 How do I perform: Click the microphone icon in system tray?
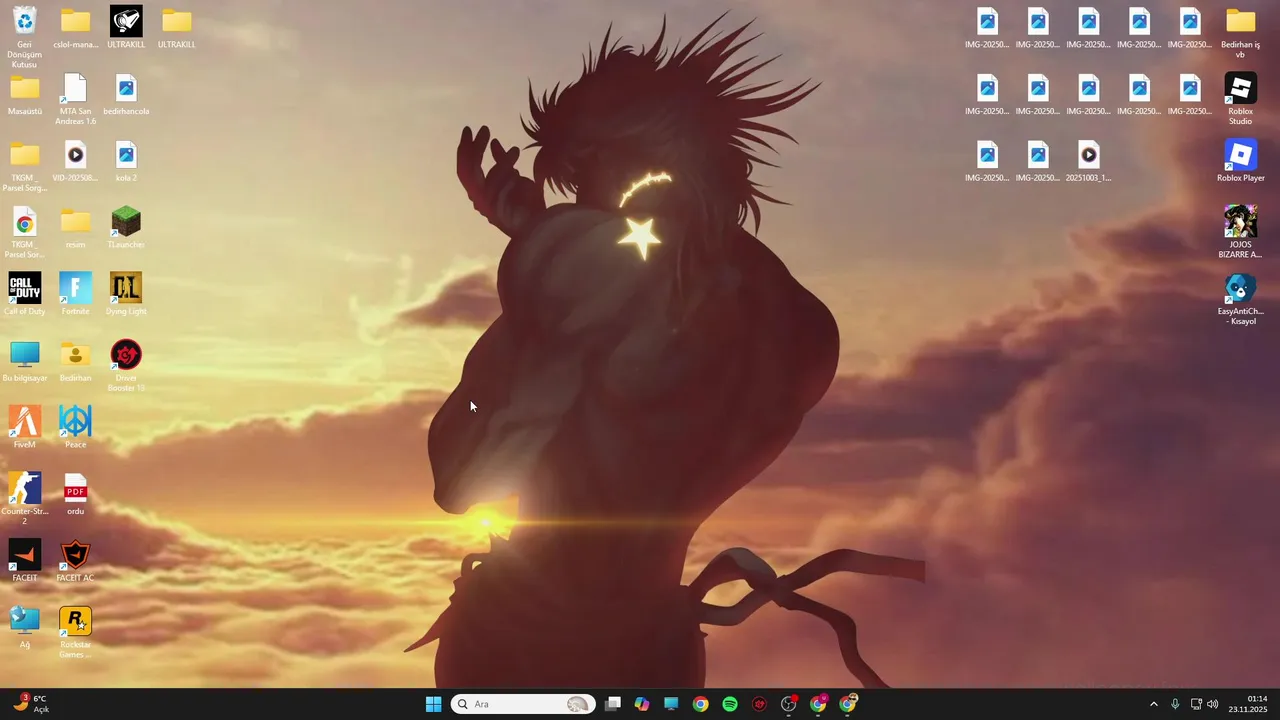1175,704
